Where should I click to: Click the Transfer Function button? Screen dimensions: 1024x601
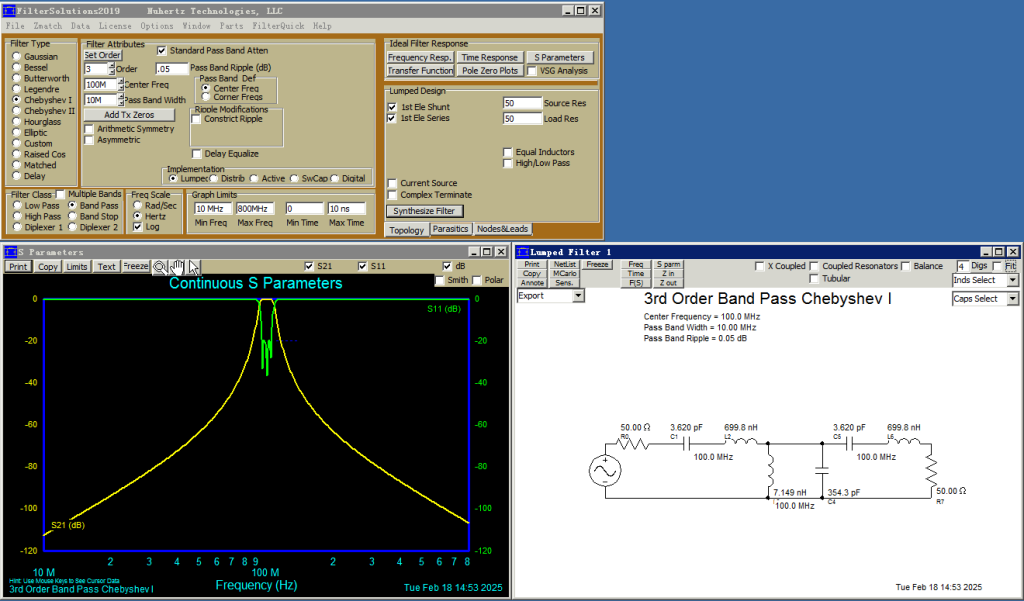click(420, 71)
